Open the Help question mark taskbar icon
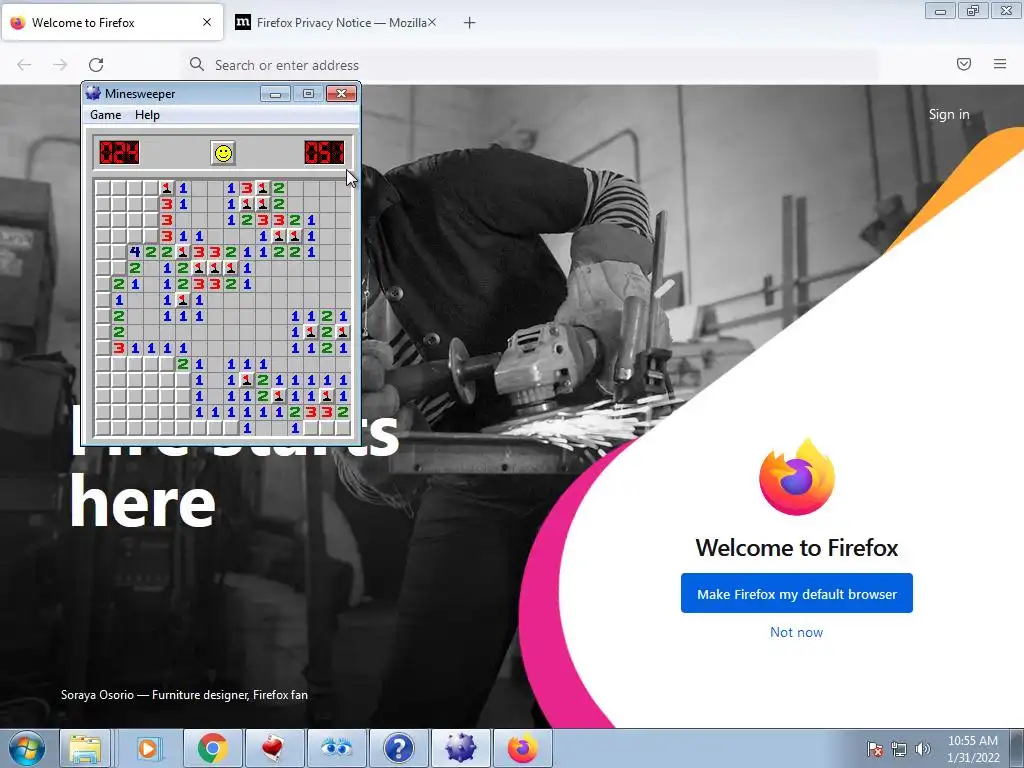Screen dimensions: 1024x768 pos(398,748)
